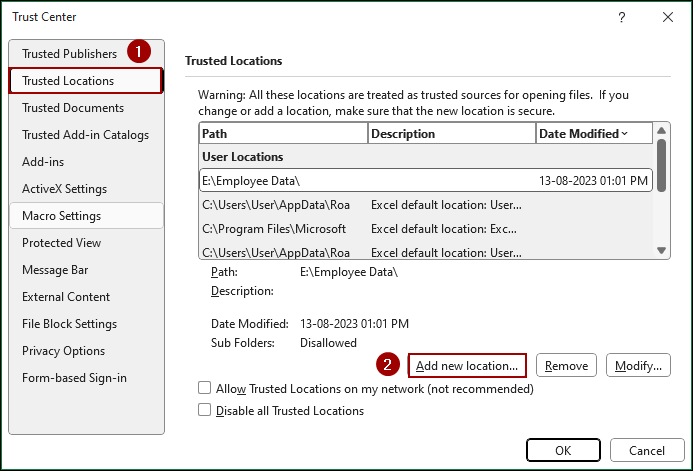
Task: Open the Message Bar section
Action: click(86, 270)
